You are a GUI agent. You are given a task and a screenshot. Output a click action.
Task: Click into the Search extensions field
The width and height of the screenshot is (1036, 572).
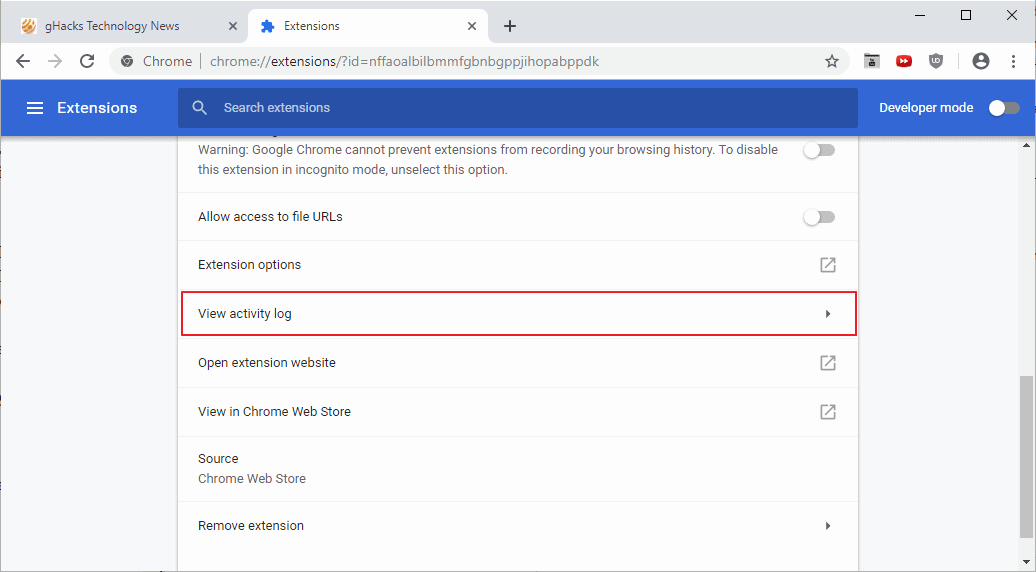(x=518, y=108)
